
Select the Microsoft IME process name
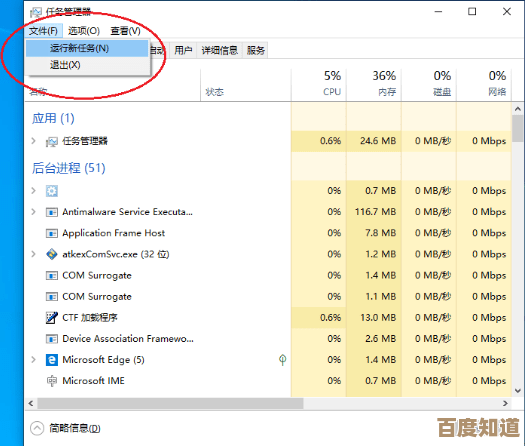[93, 381]
